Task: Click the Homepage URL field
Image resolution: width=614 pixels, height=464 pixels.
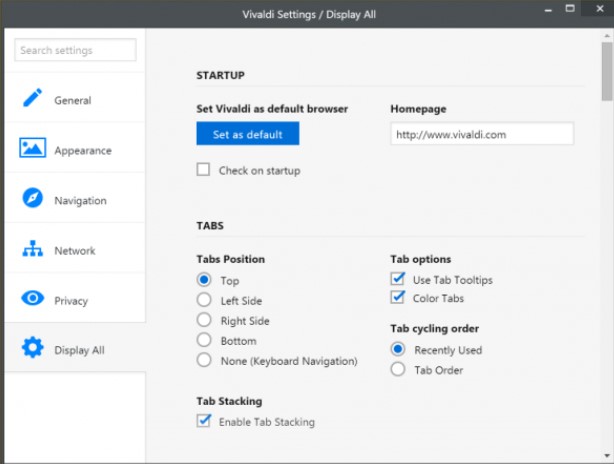Action: (481, 134)
